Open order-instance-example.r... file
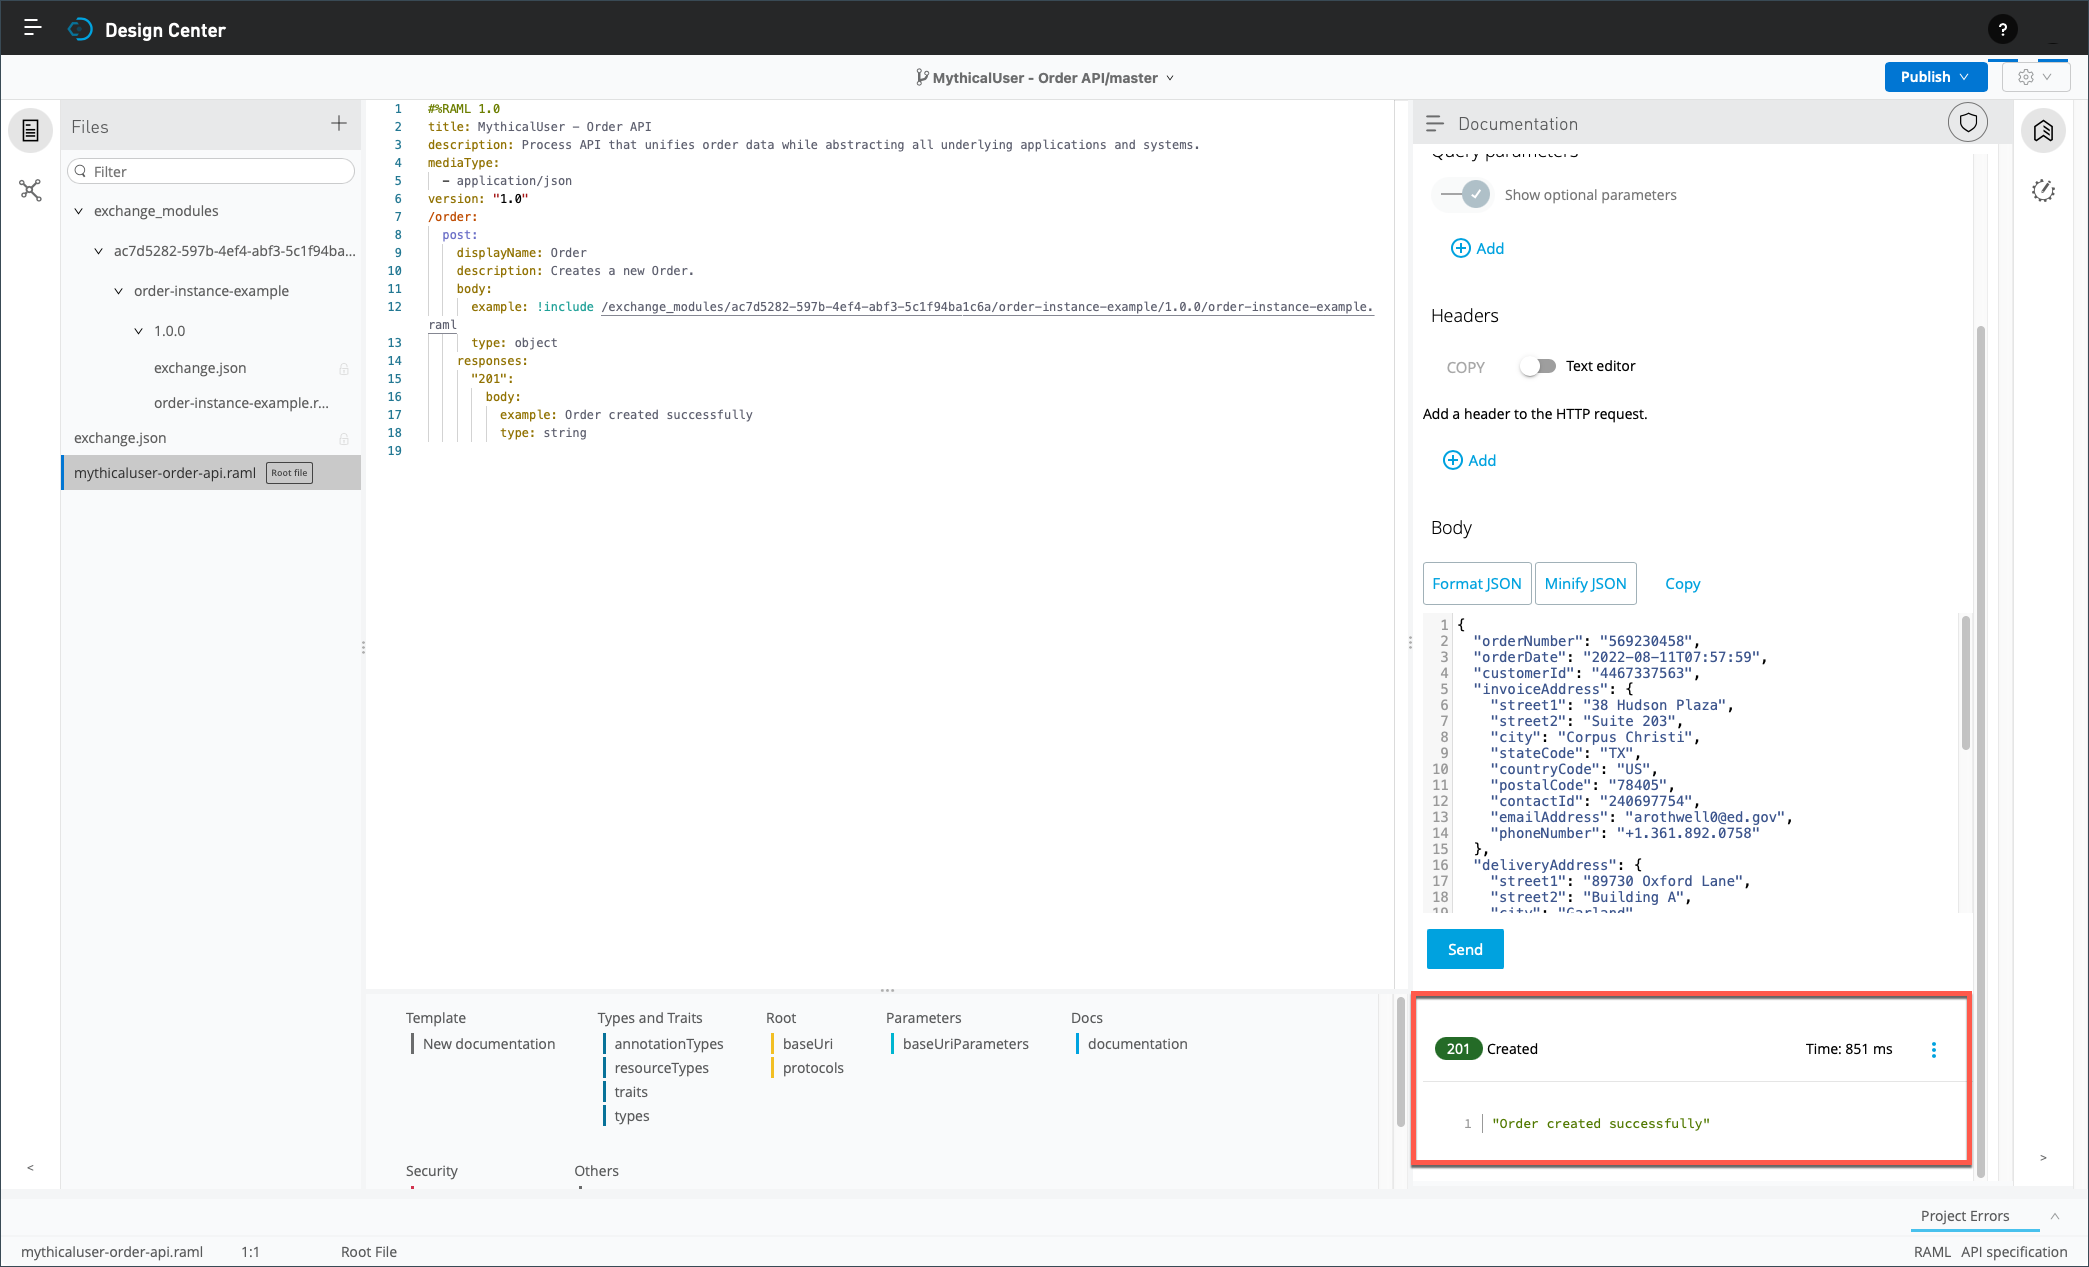The width and height of the screenshot is (2089, 1267). 241,403
